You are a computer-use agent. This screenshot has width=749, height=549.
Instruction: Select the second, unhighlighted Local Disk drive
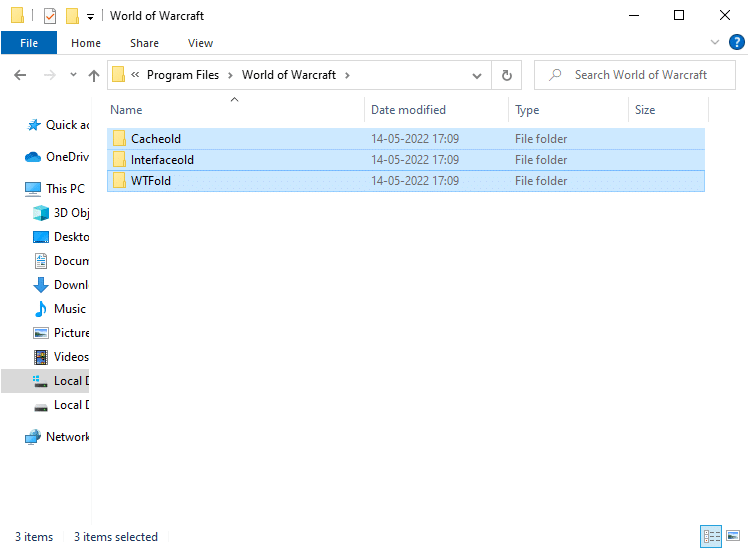click(x=61, y=405)
